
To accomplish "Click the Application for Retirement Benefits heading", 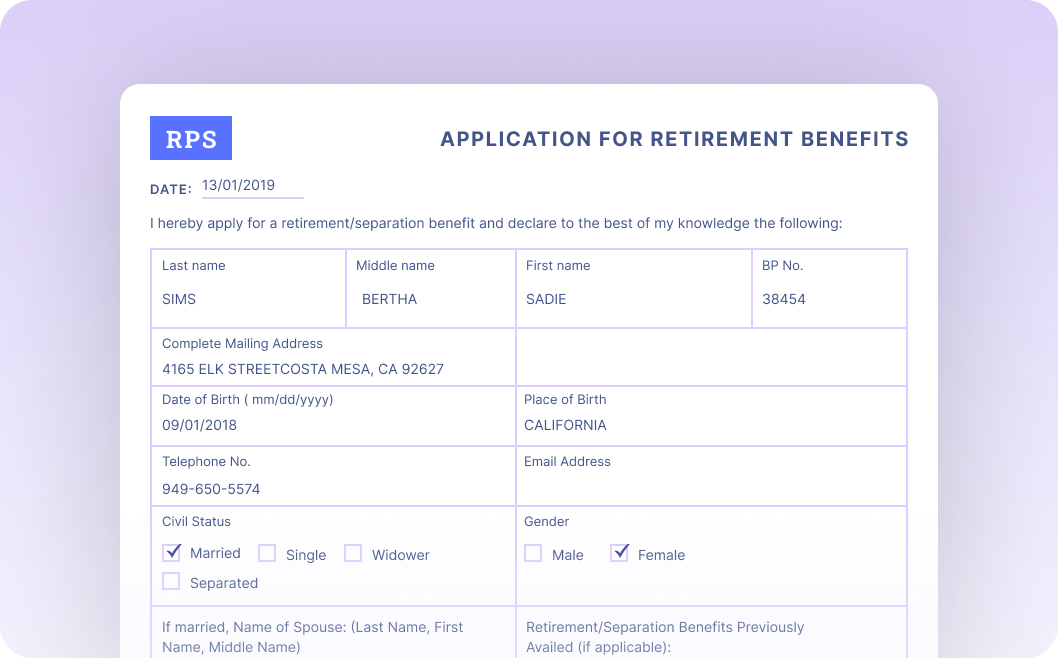I will (x=674, y=139).
